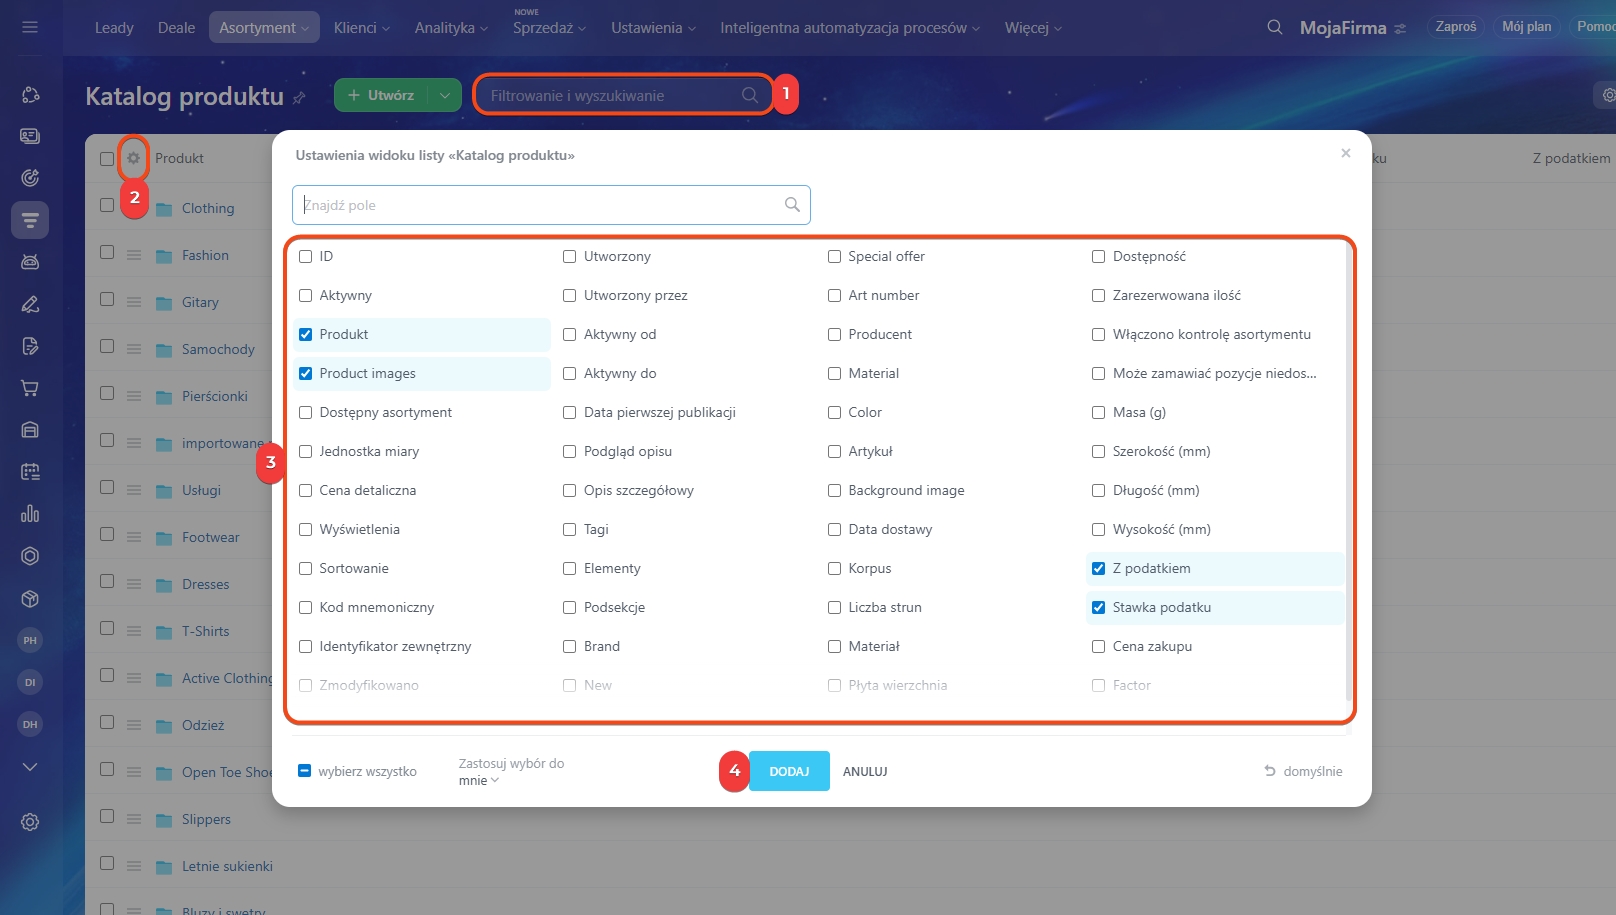Open the bar chart analytics sidebar icon
This screenshot has width=1616, height=915.
(x=30, y=514)
